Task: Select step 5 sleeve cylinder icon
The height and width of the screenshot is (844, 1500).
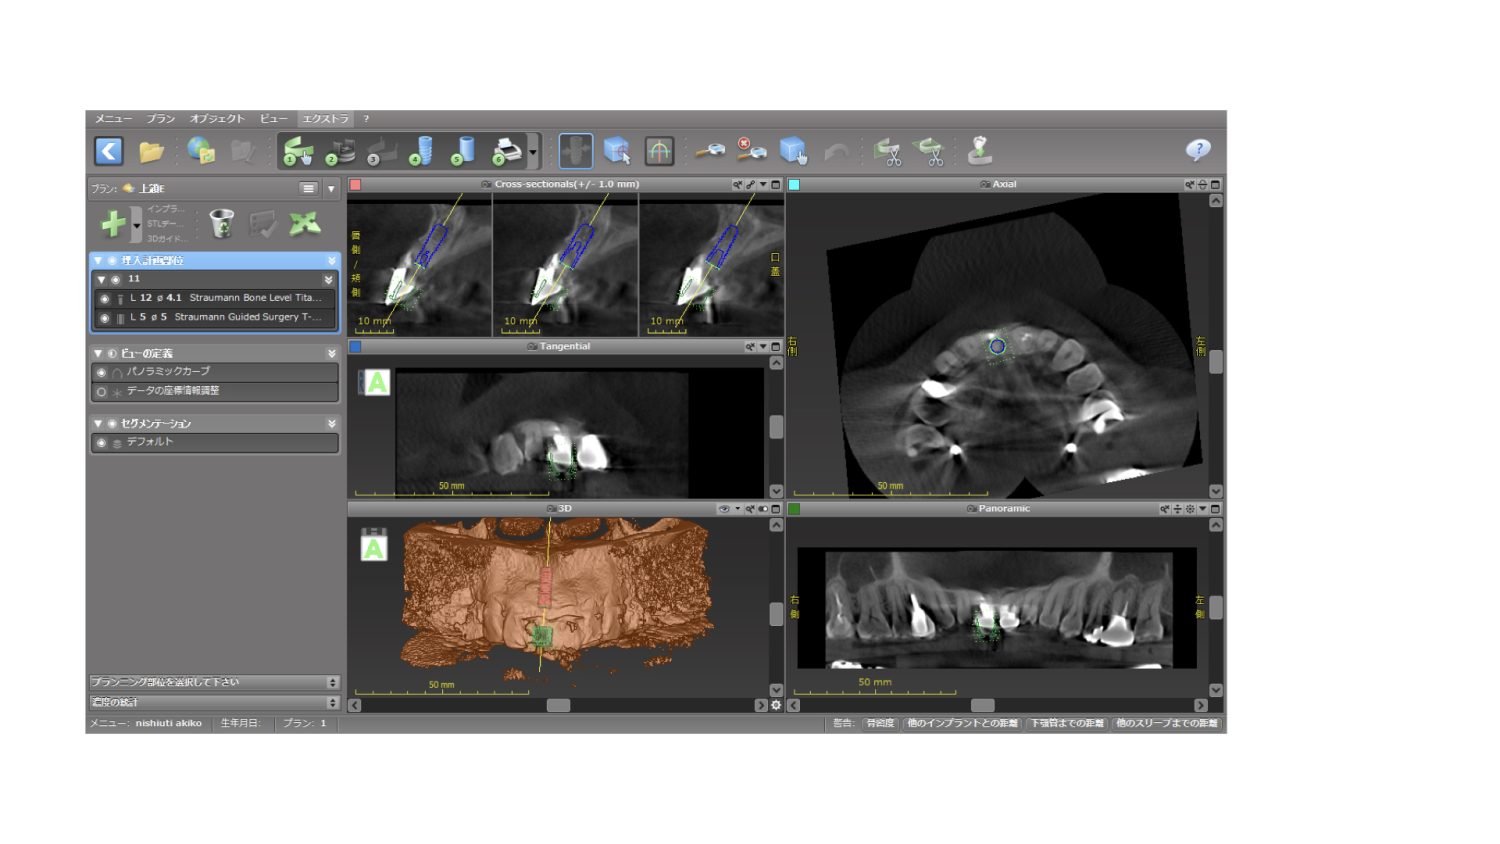Action: 463,151
